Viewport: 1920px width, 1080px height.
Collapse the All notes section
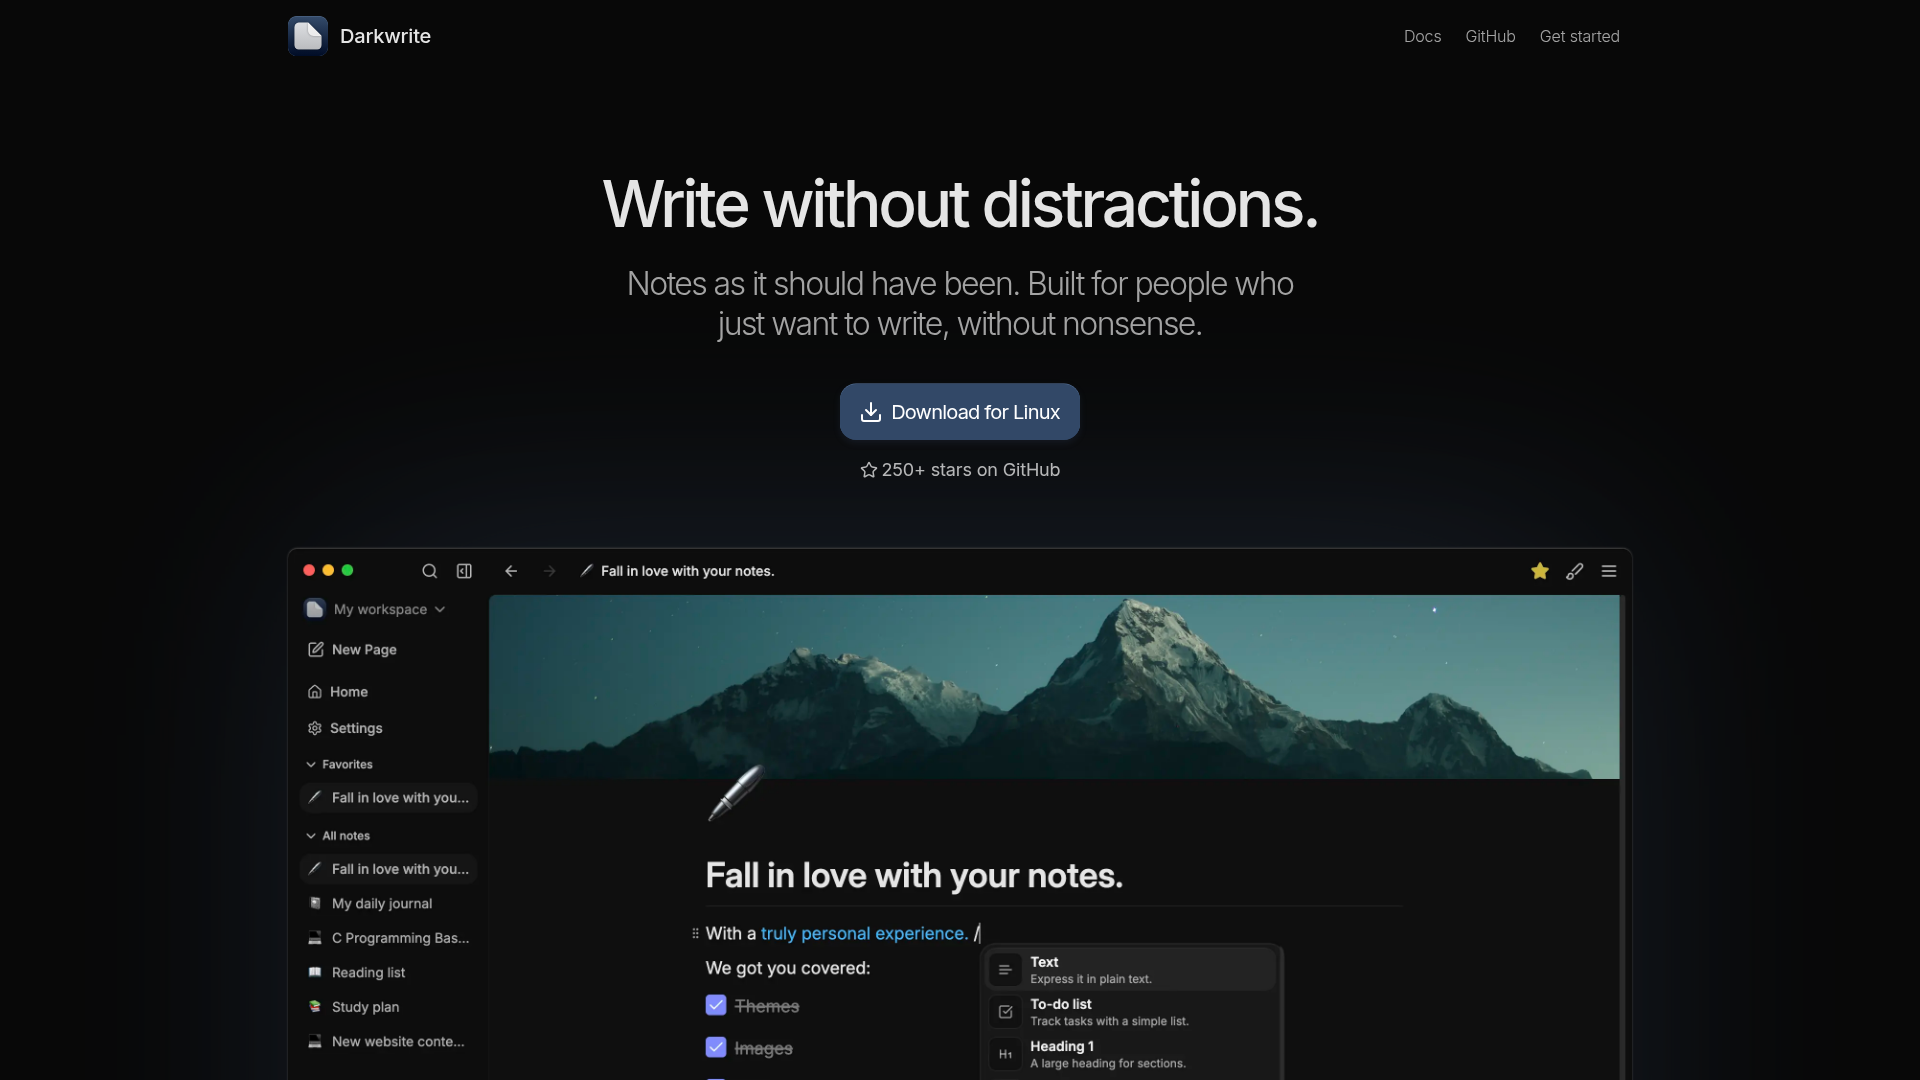point(338,836)
